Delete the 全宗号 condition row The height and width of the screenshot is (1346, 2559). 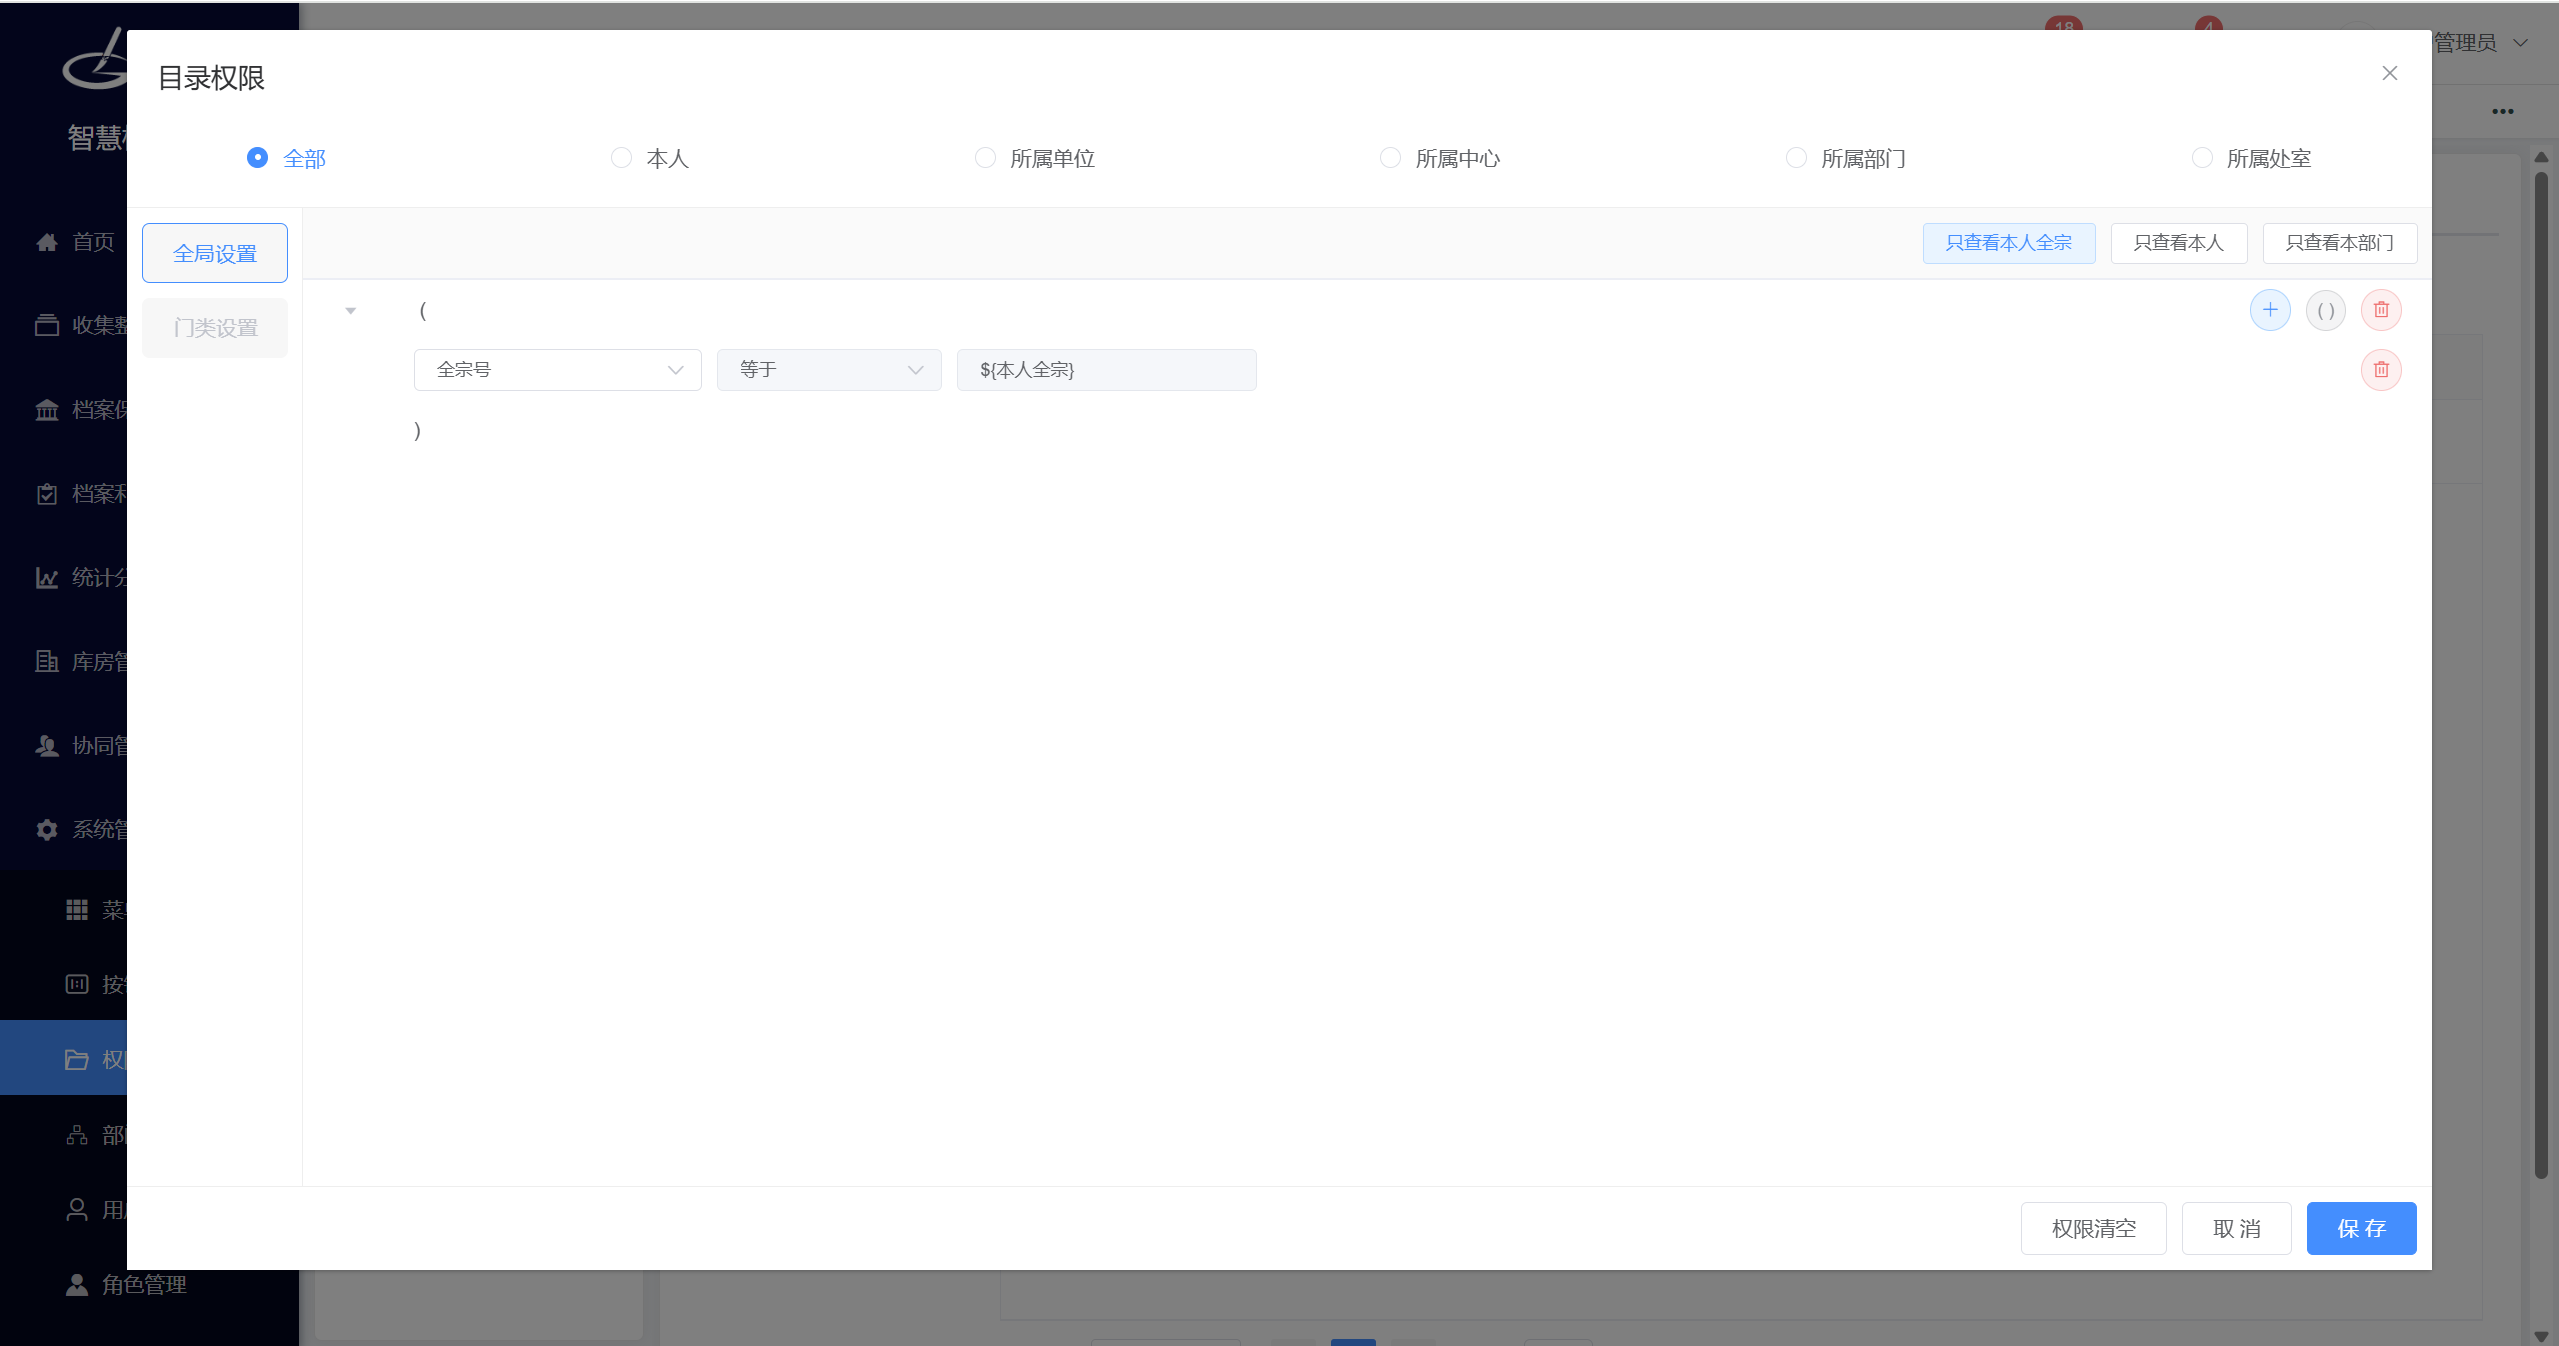pyautogui.click(x=2381, y=370)
